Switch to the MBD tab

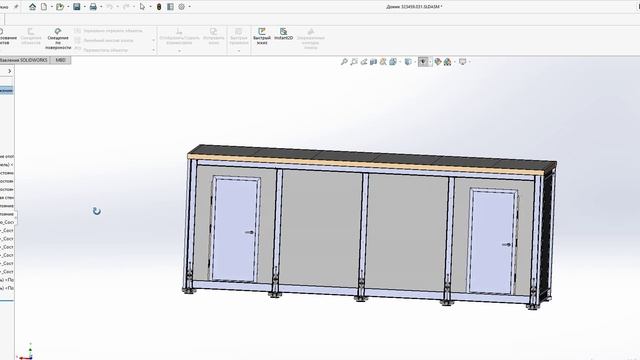point(60,60)
